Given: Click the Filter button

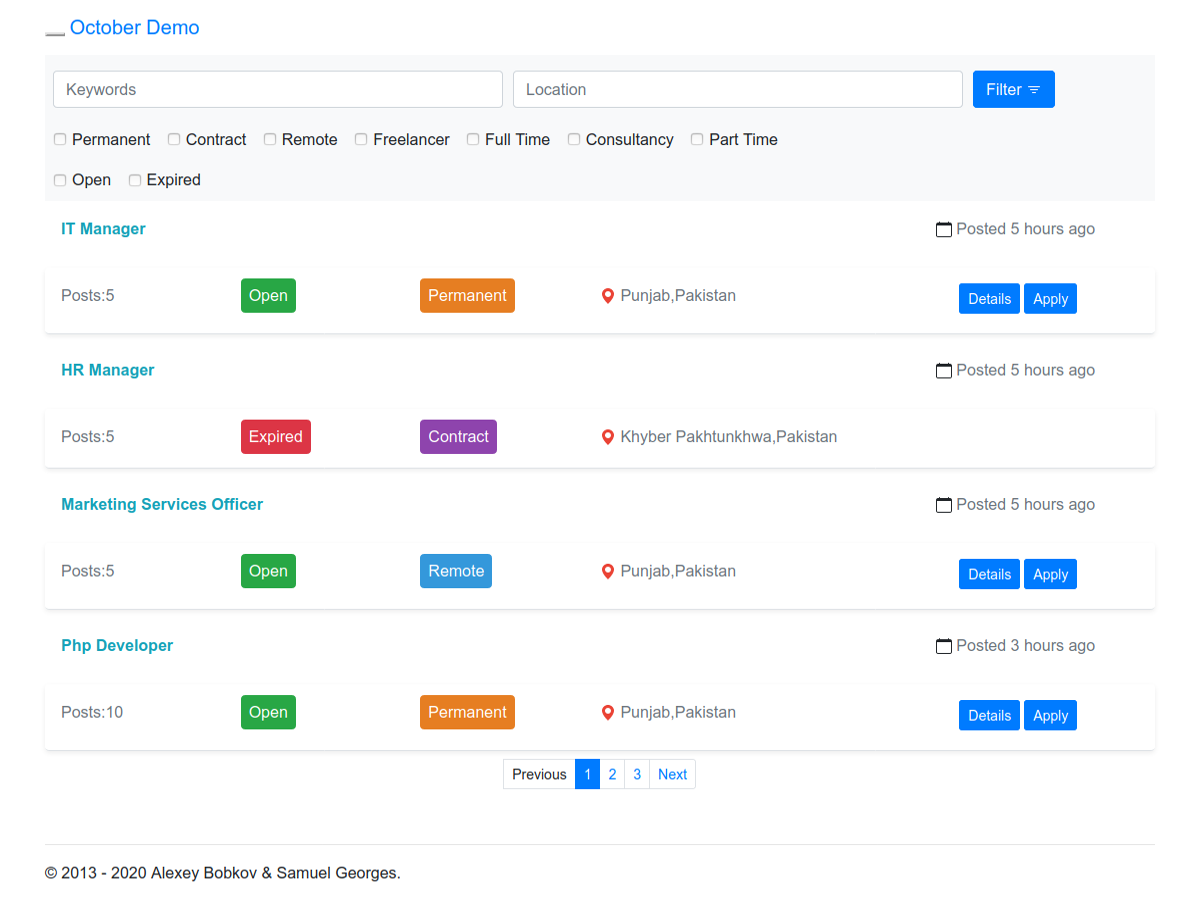Looking at the screenshot, I should pos(1014,89).
